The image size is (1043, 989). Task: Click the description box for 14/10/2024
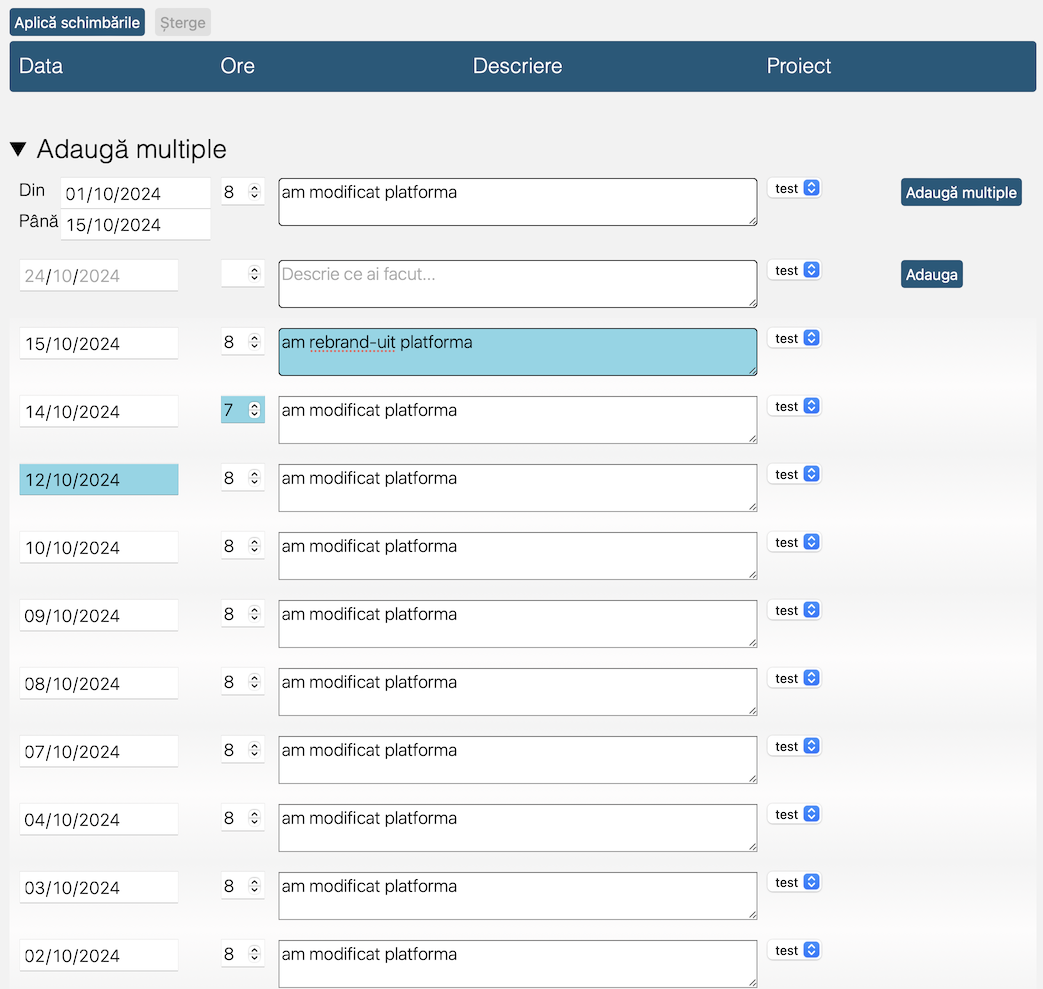tap(518, 420)
